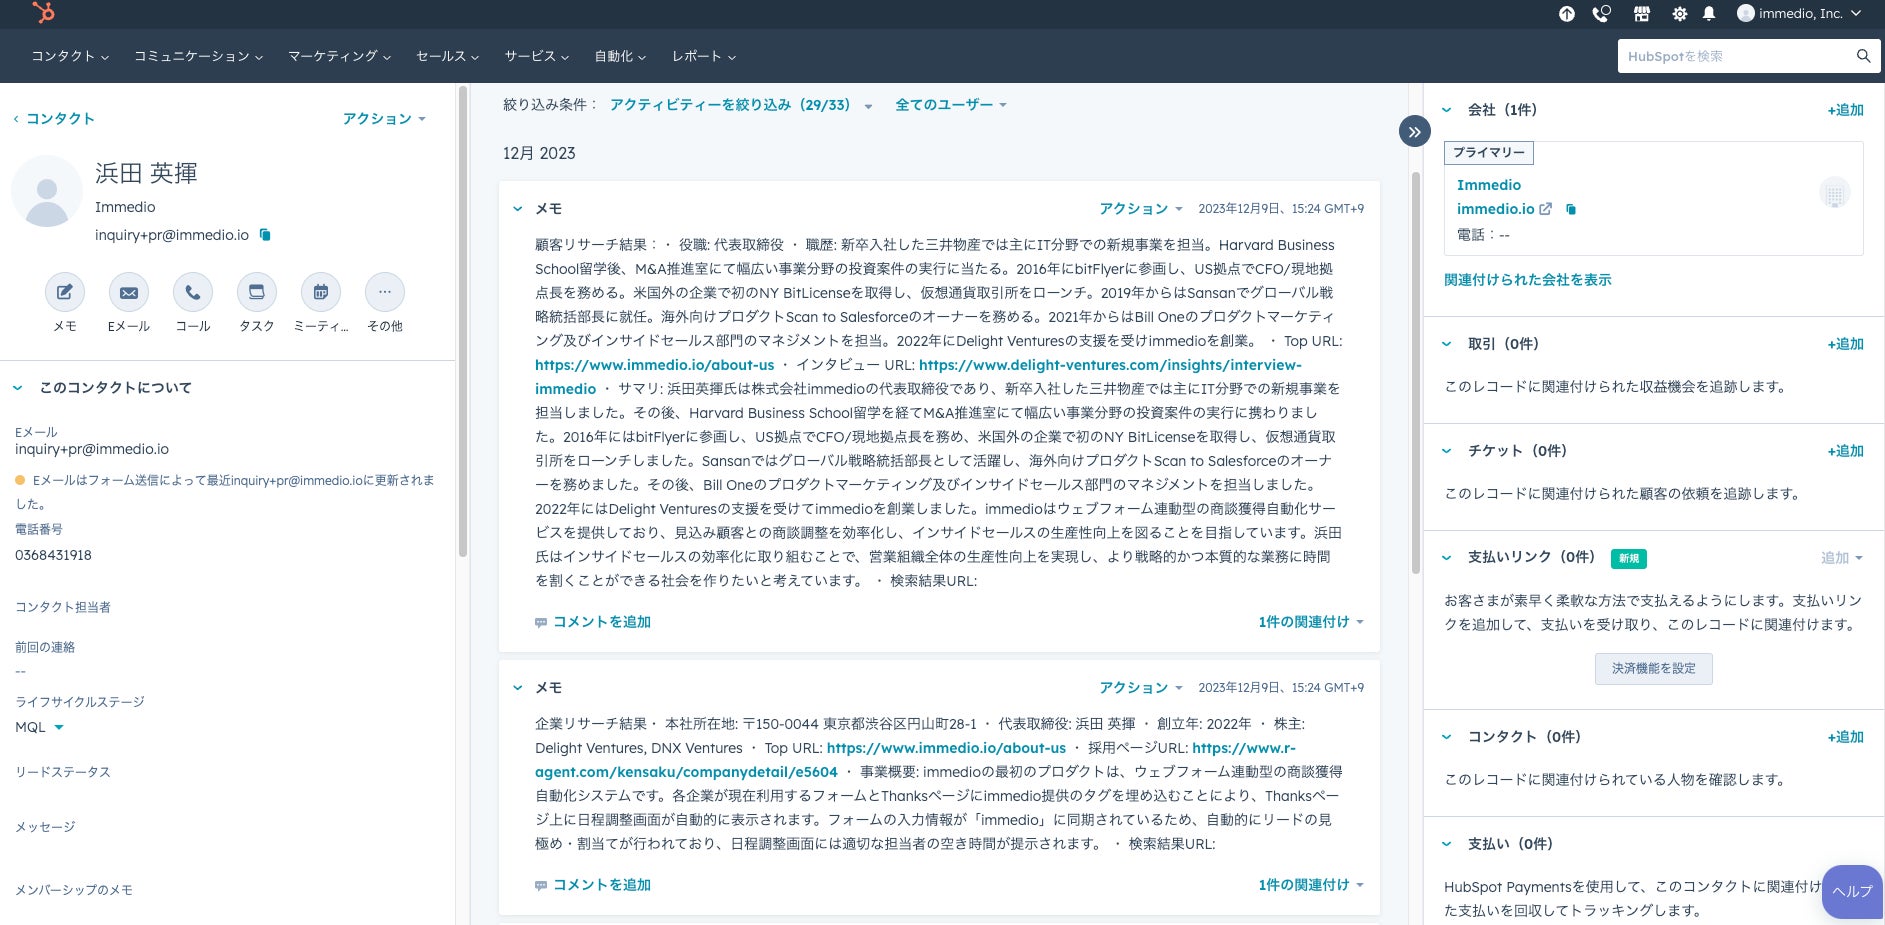This screenshot has width=1885, height=925.
Task: Open the セールス navigation menu
Action: pos(448,56)
